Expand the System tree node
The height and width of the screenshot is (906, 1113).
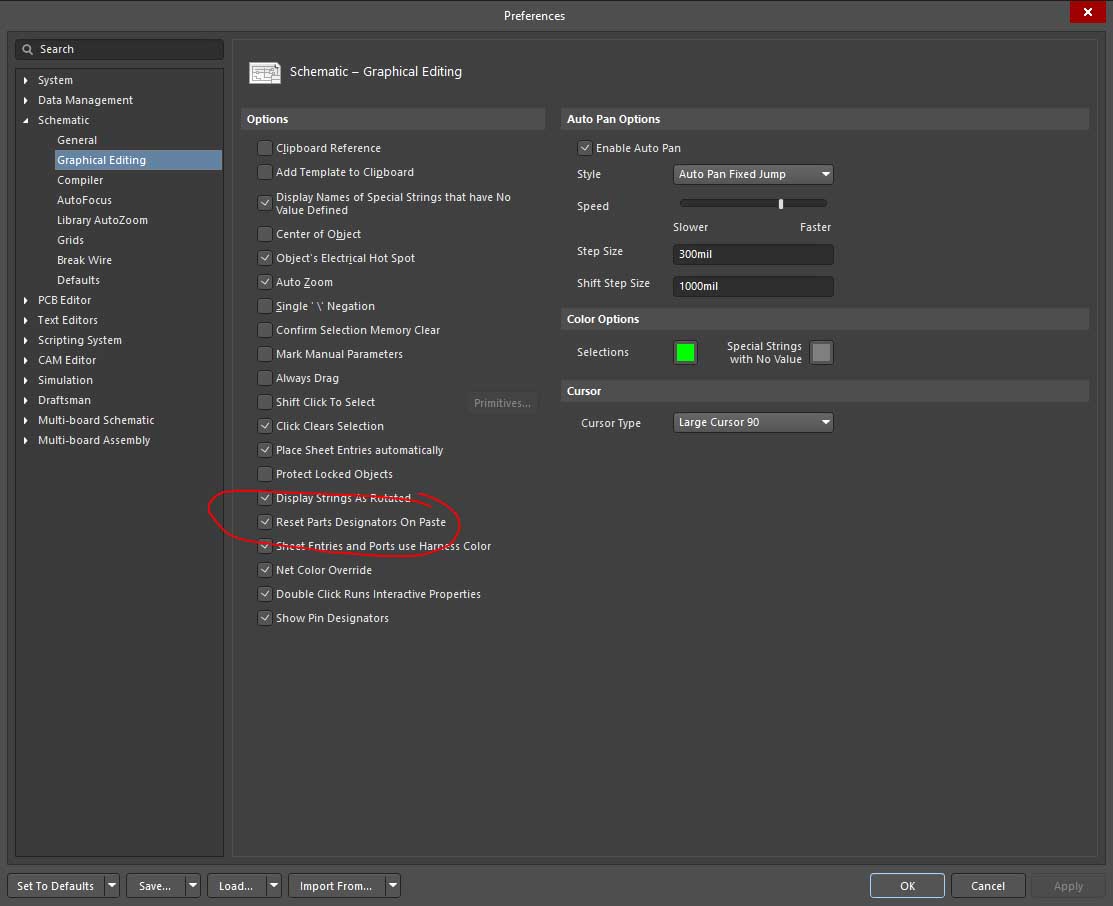click(26, 80)
